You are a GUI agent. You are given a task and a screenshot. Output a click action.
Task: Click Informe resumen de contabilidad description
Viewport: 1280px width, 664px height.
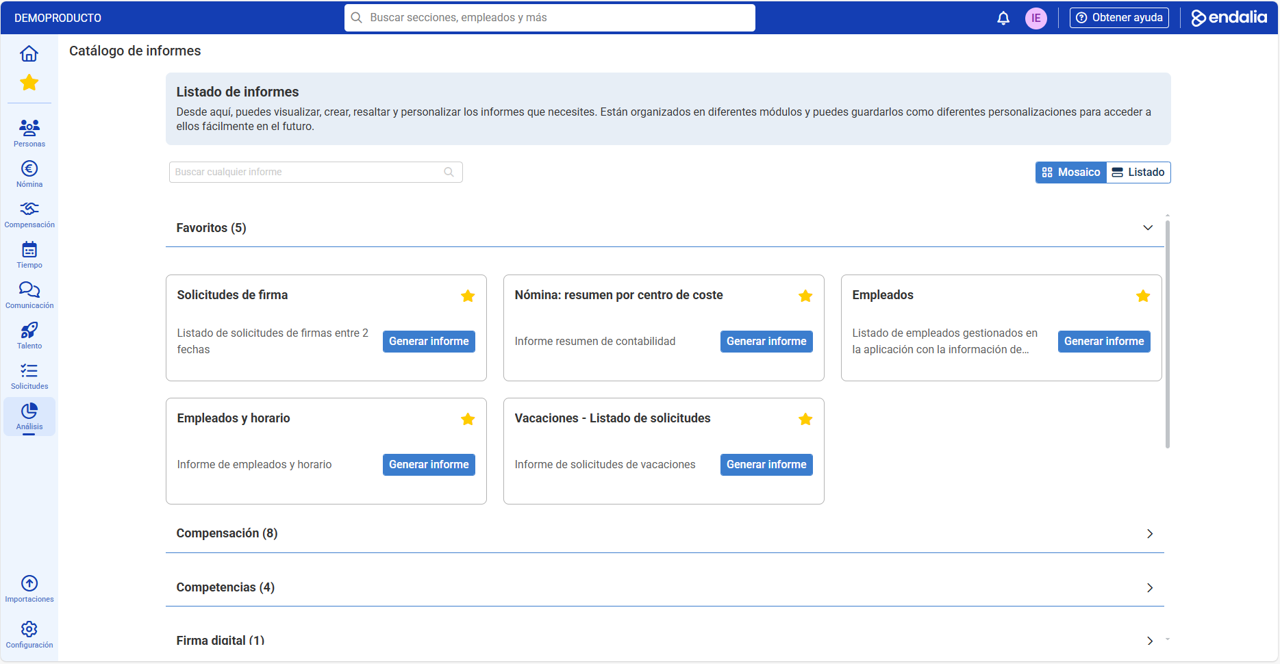(595, 341)
